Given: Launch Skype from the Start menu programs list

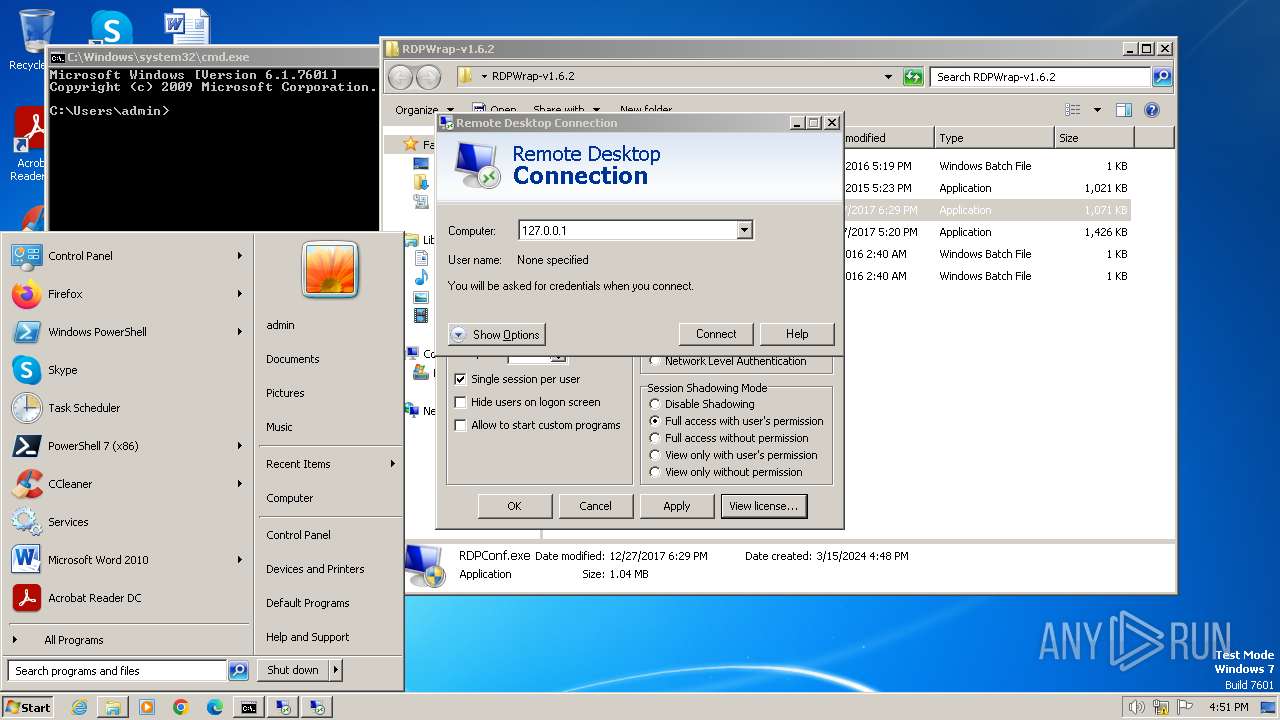Looking at the screenshot, I should [x=126, y=370].
